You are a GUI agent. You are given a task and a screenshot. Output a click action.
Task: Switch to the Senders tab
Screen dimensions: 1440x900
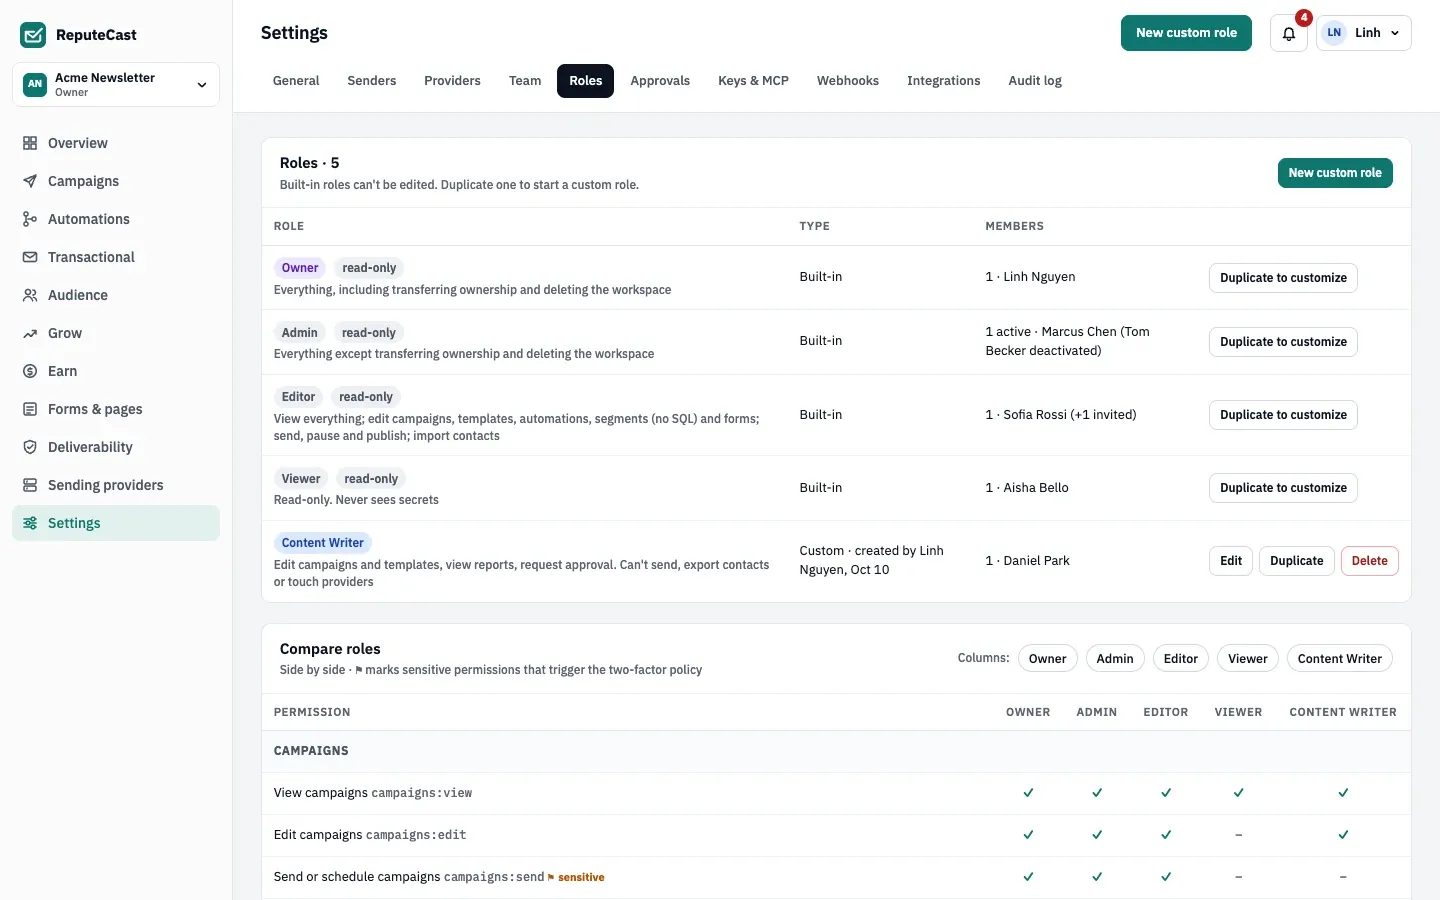[372, 81]
